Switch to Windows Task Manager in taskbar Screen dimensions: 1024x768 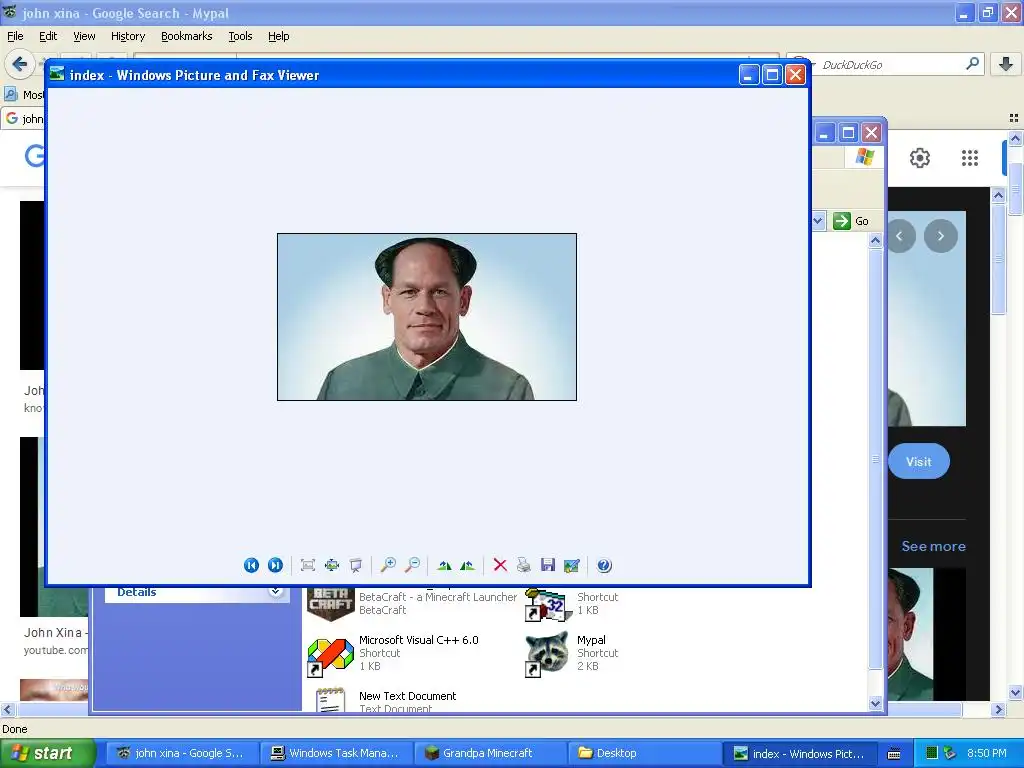click(336, 753)
